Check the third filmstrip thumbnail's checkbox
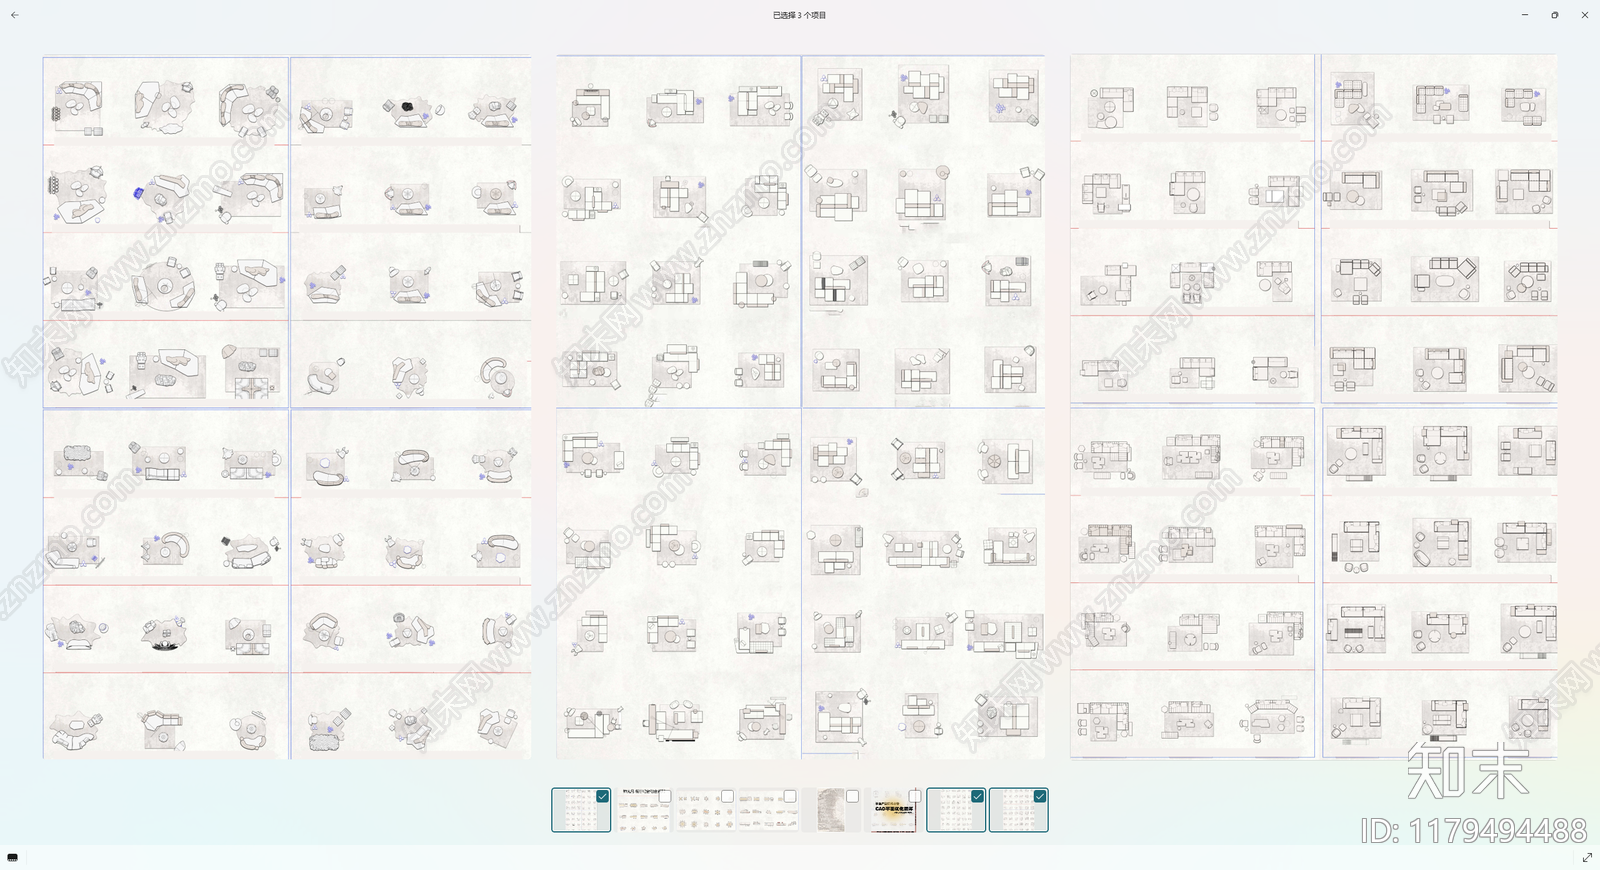Viewport: 1600px width, 870px height. click(727, 796)
